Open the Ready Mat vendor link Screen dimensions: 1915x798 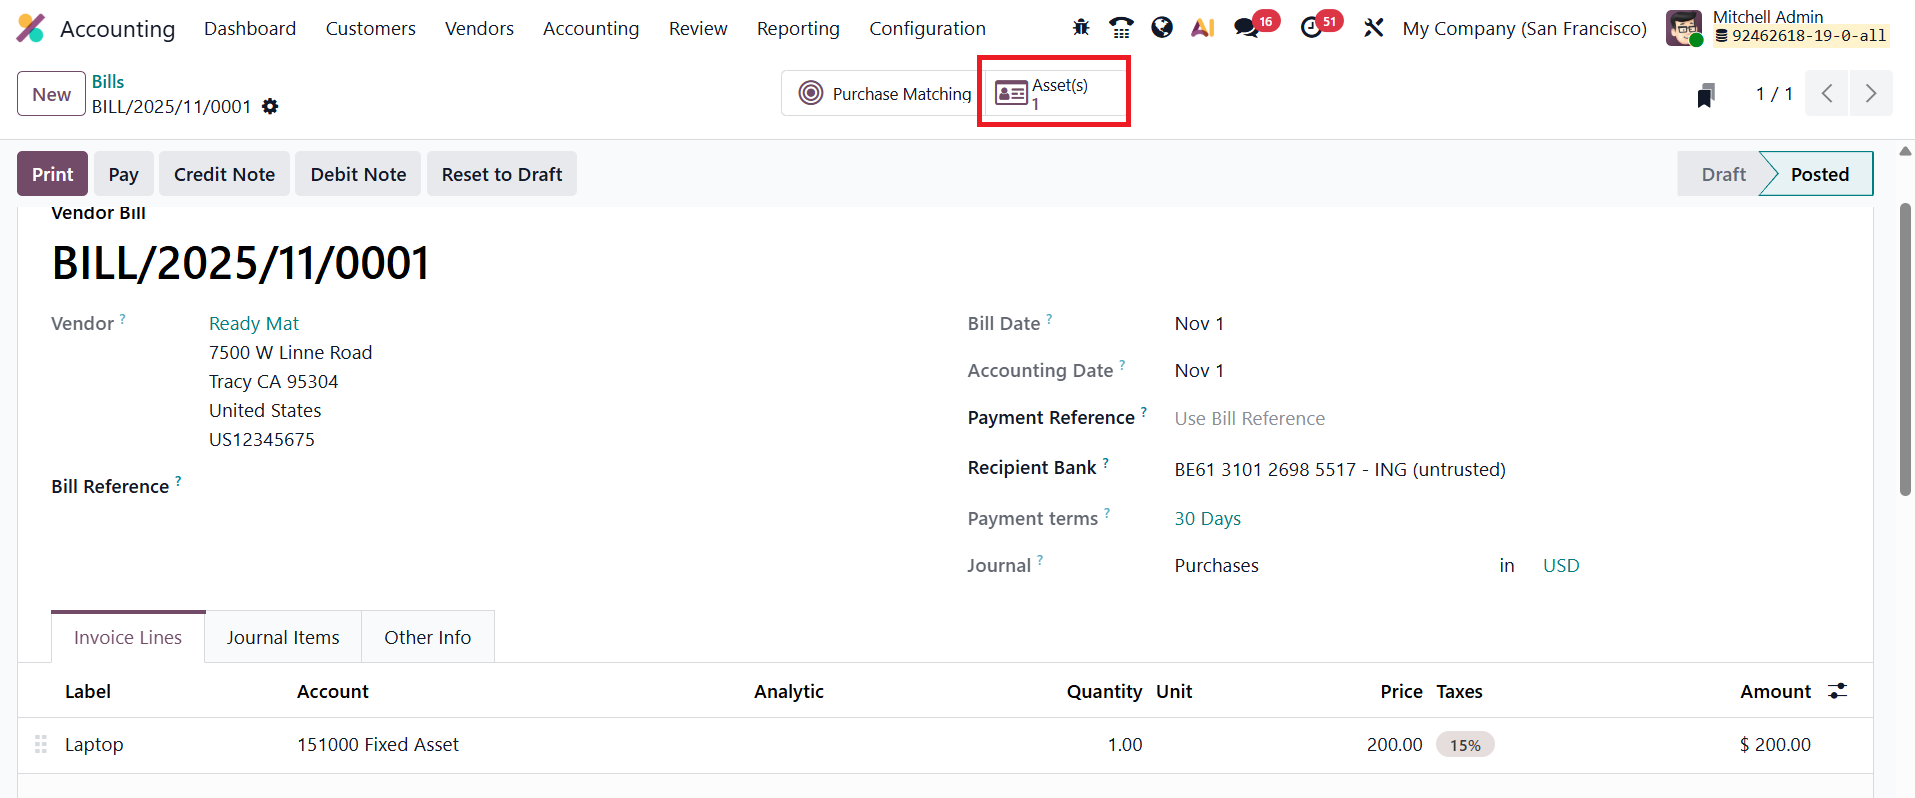click(254, 323)
